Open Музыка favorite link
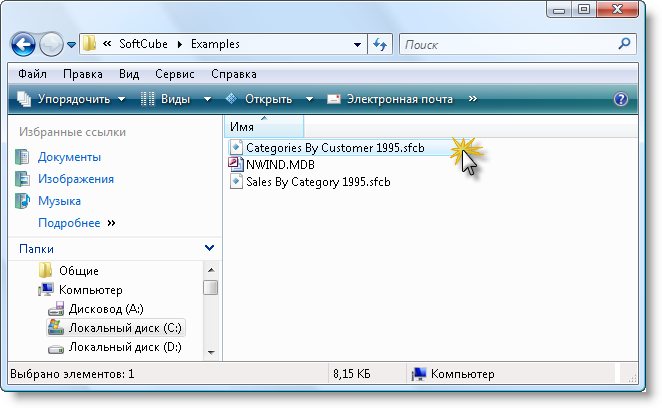The image size is (662, 408). pos(59,201)
